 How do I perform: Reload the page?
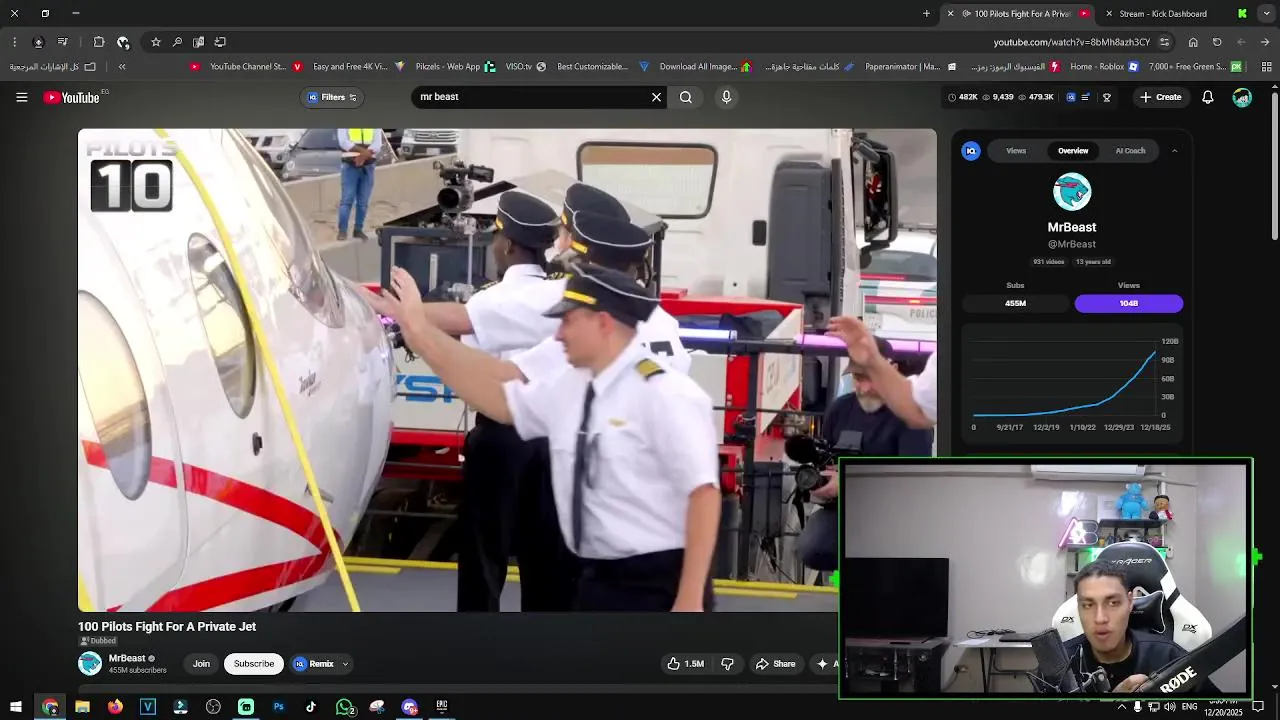pos(1217,42)
